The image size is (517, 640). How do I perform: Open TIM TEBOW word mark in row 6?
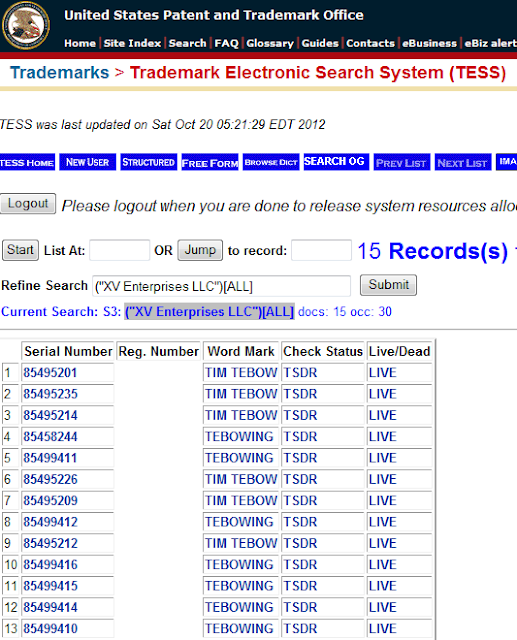point(241,479)
